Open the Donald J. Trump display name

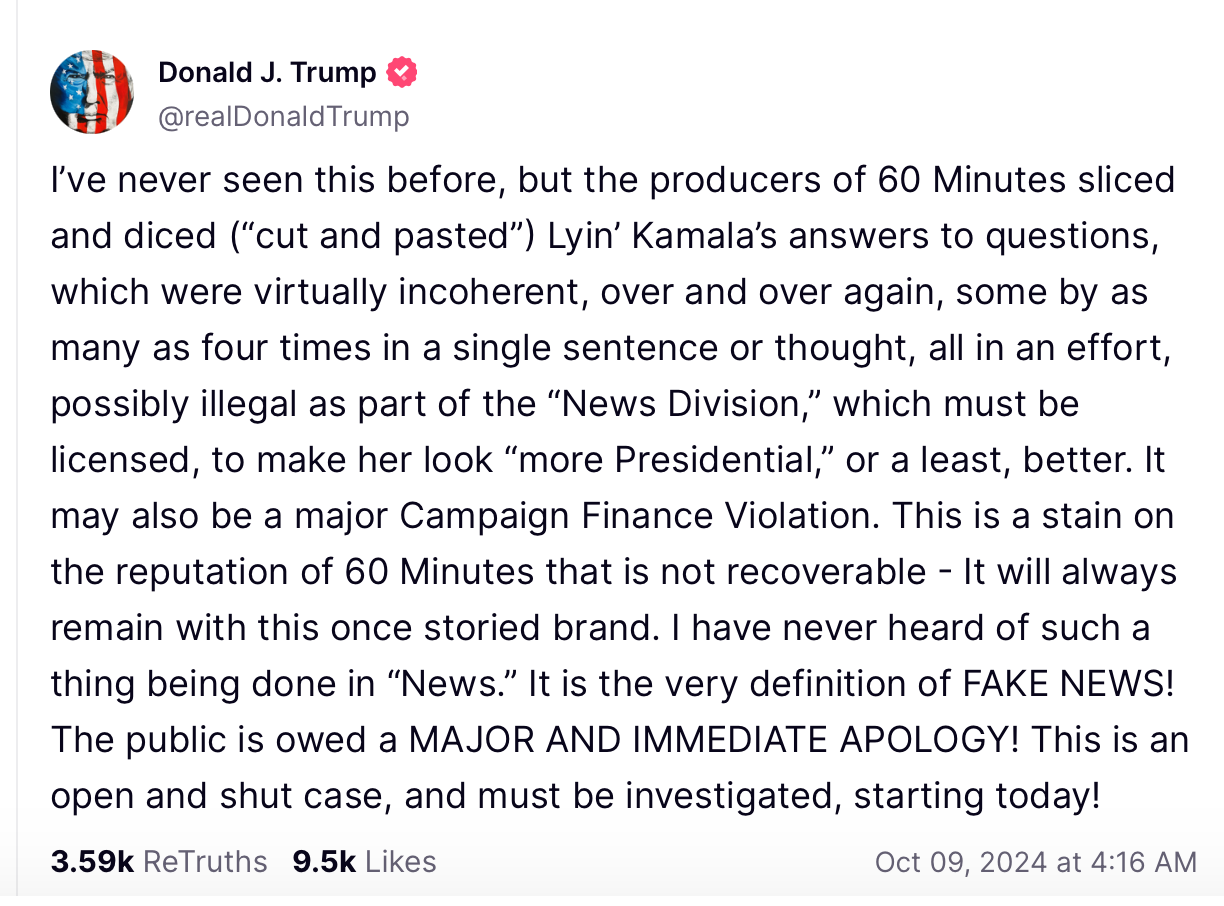[x=267, y=73]
